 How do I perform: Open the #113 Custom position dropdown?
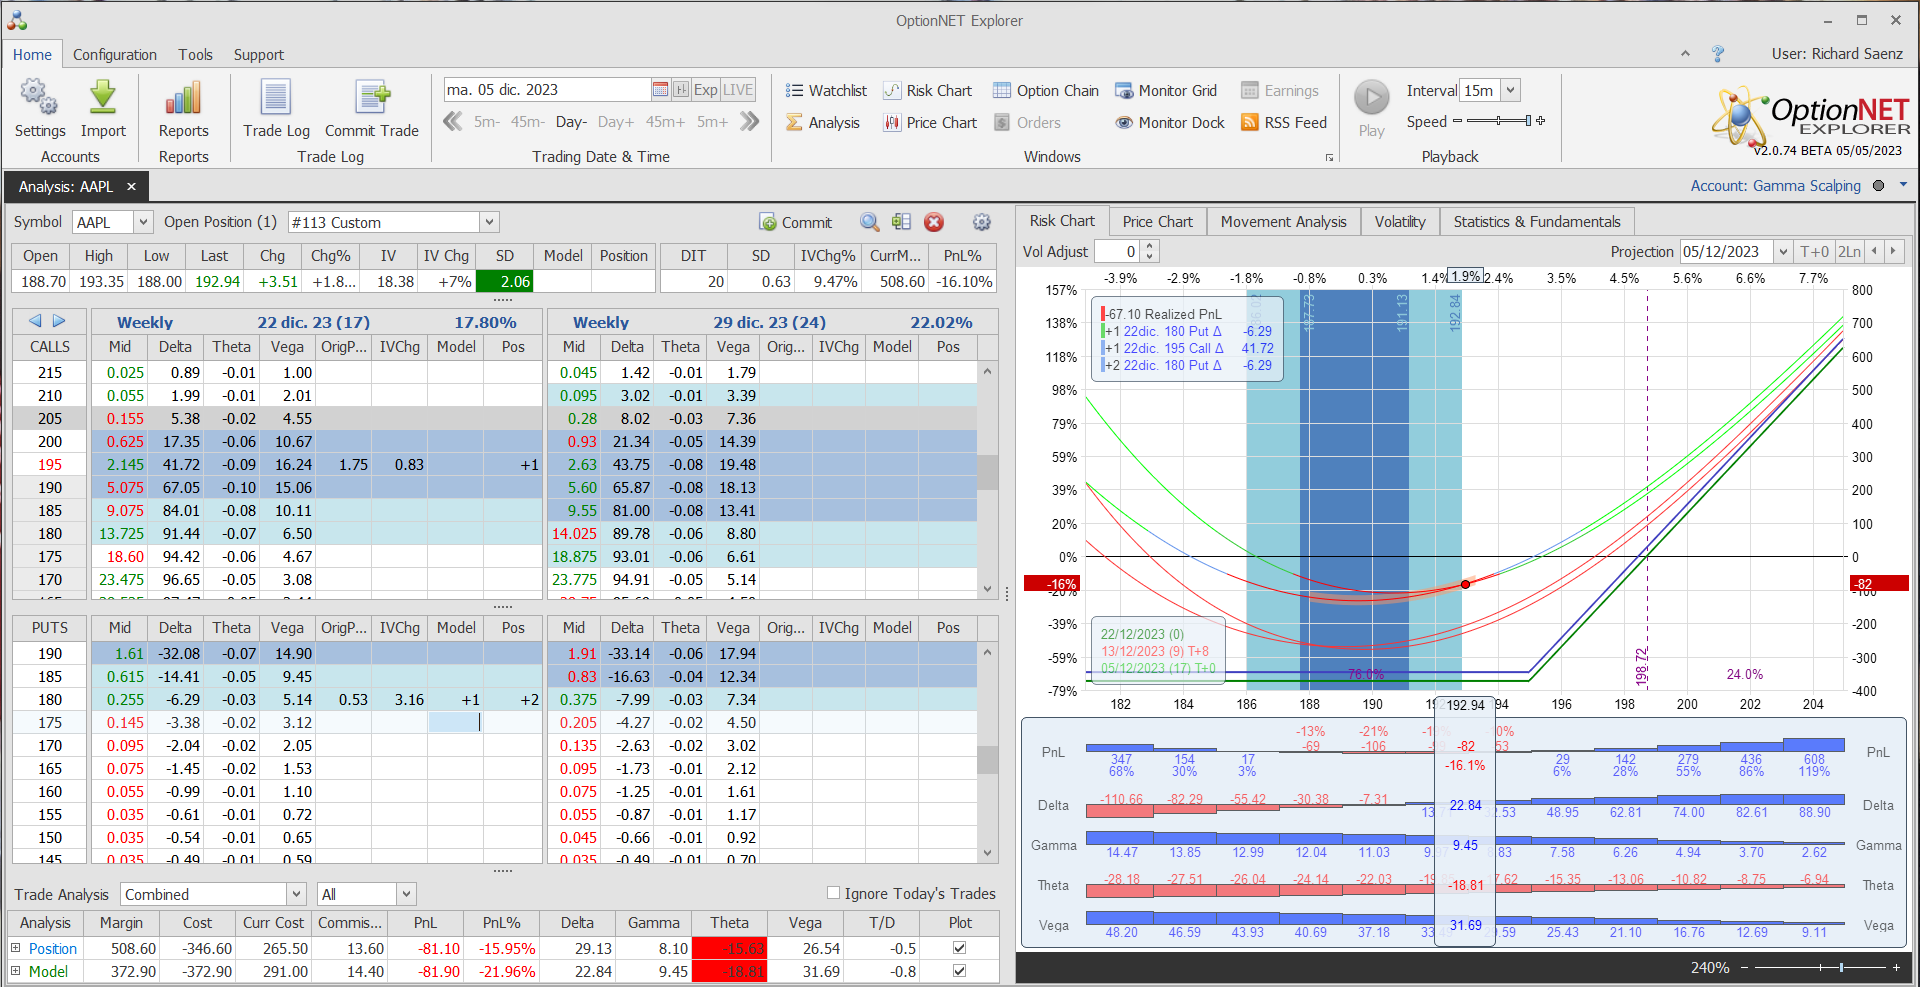489,222
